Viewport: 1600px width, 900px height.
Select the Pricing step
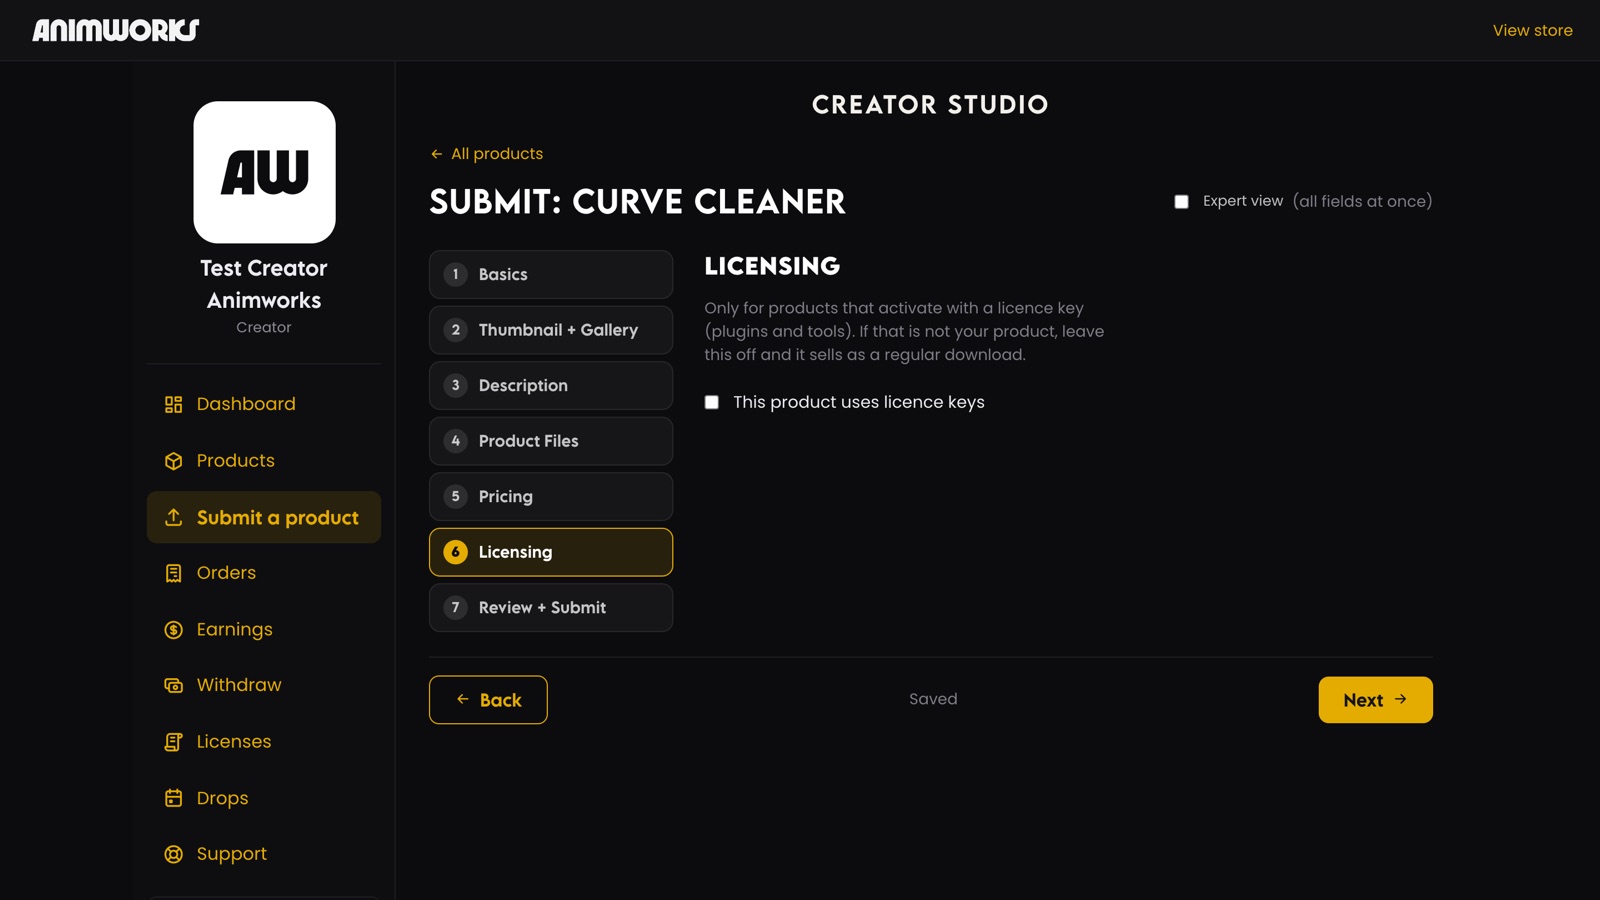[551, 496]
